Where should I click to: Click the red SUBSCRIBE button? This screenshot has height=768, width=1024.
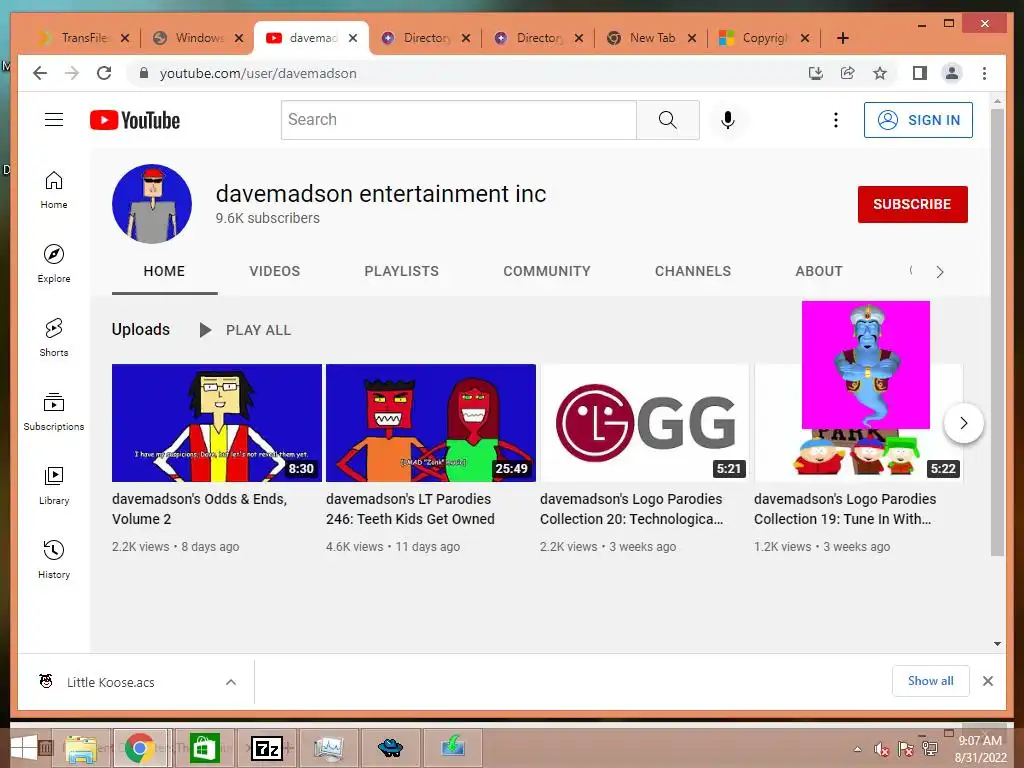tap(912, 204)
